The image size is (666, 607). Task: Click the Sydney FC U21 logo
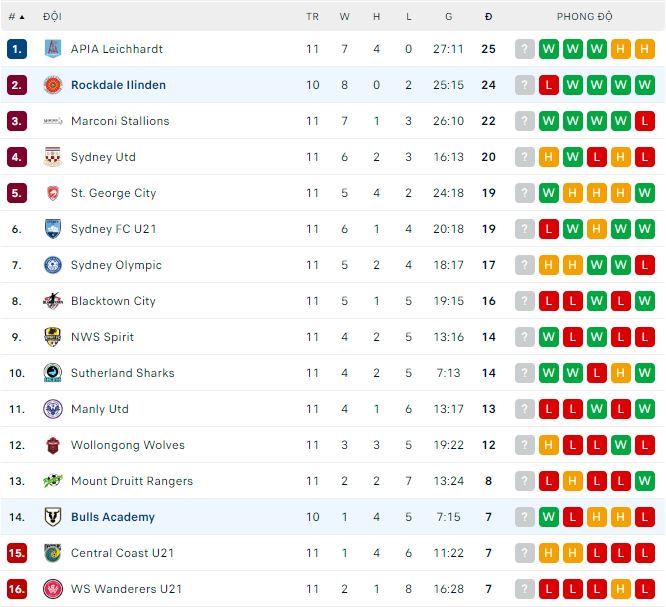pos(53,229)
